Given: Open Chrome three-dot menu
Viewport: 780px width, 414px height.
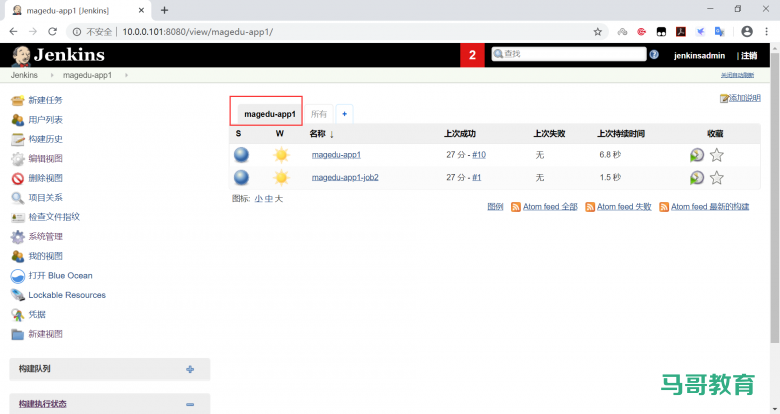Looking at the screenshot, I should (766, 31).
